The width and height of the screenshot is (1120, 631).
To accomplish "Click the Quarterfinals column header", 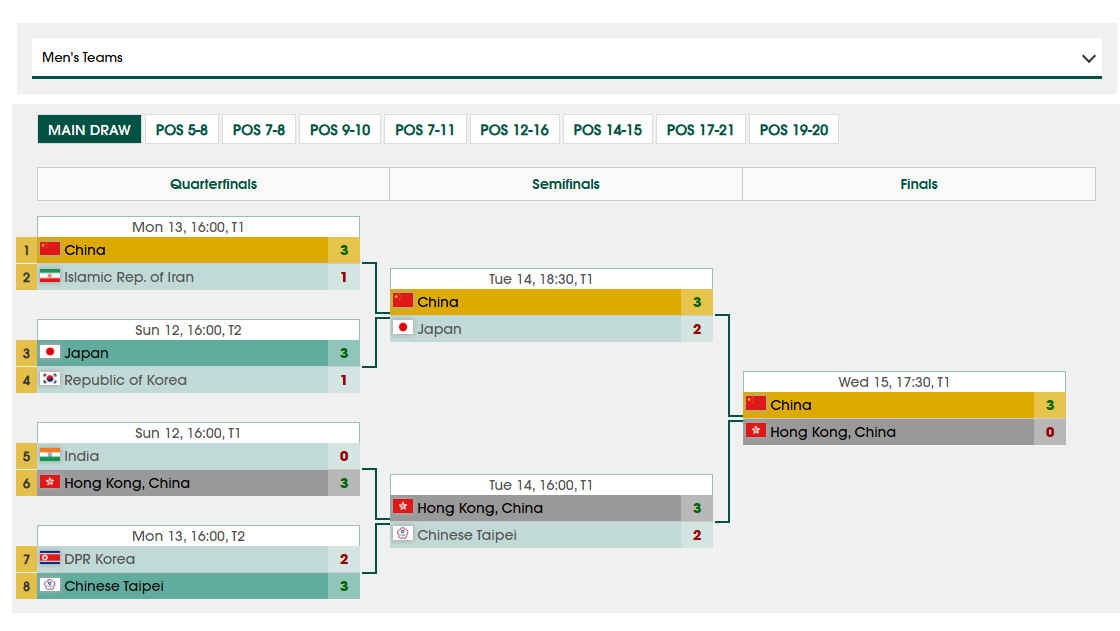I will point(214,184).
